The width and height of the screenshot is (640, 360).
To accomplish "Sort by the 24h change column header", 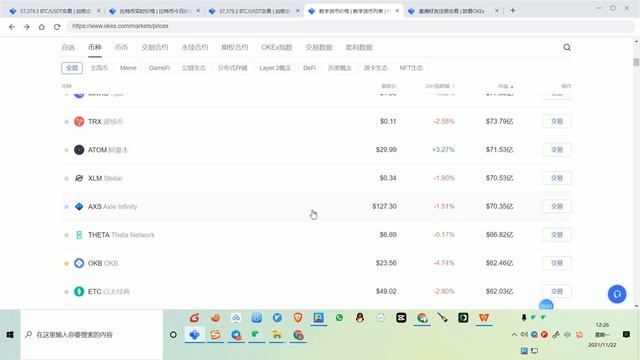I will 440,86.
